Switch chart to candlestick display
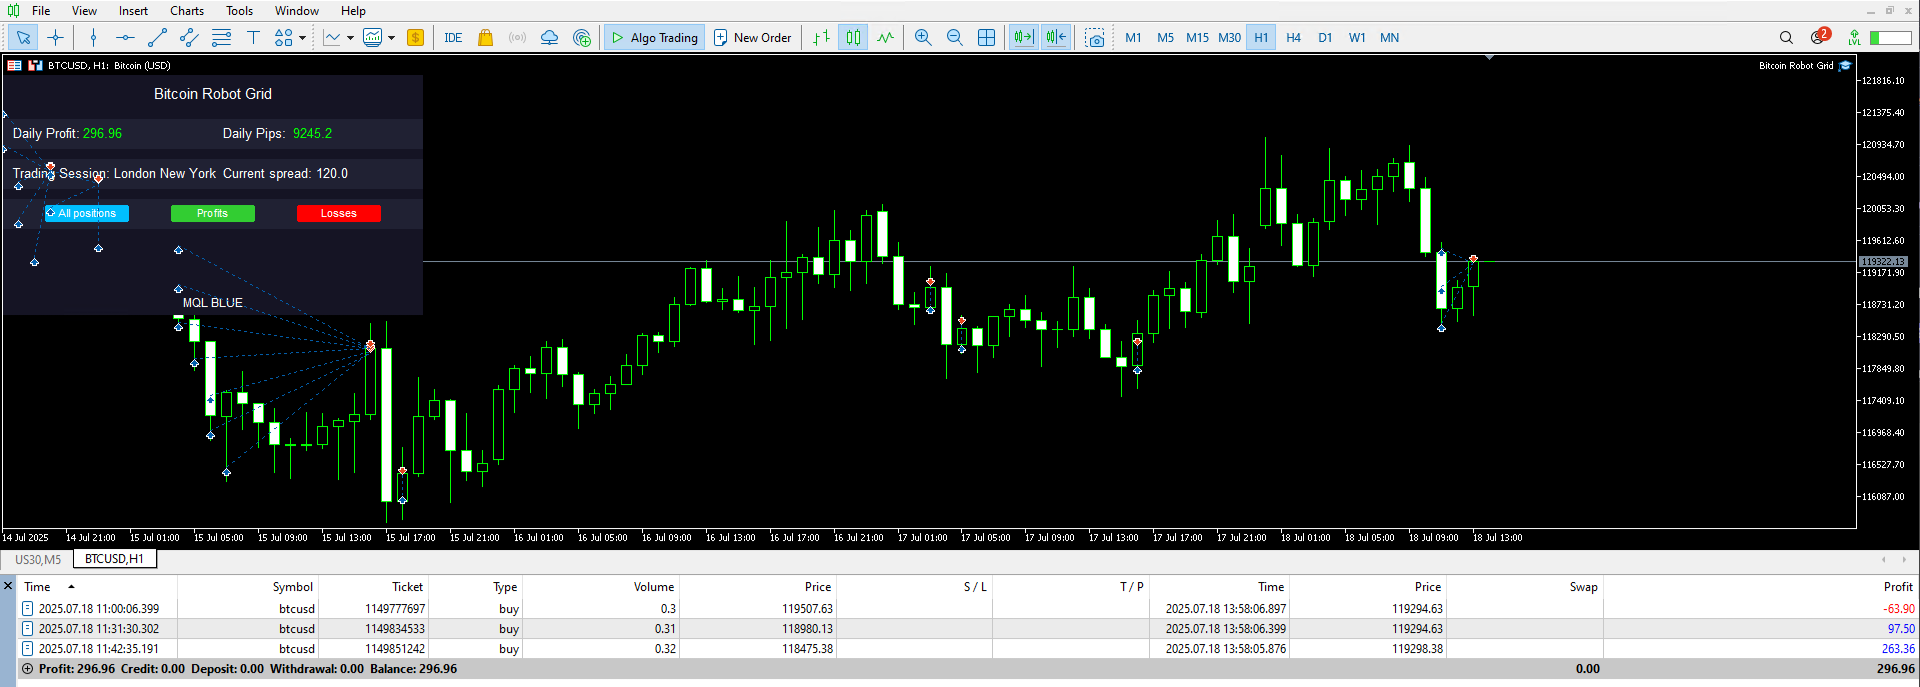1920x687 pixels. coord(853,38)
